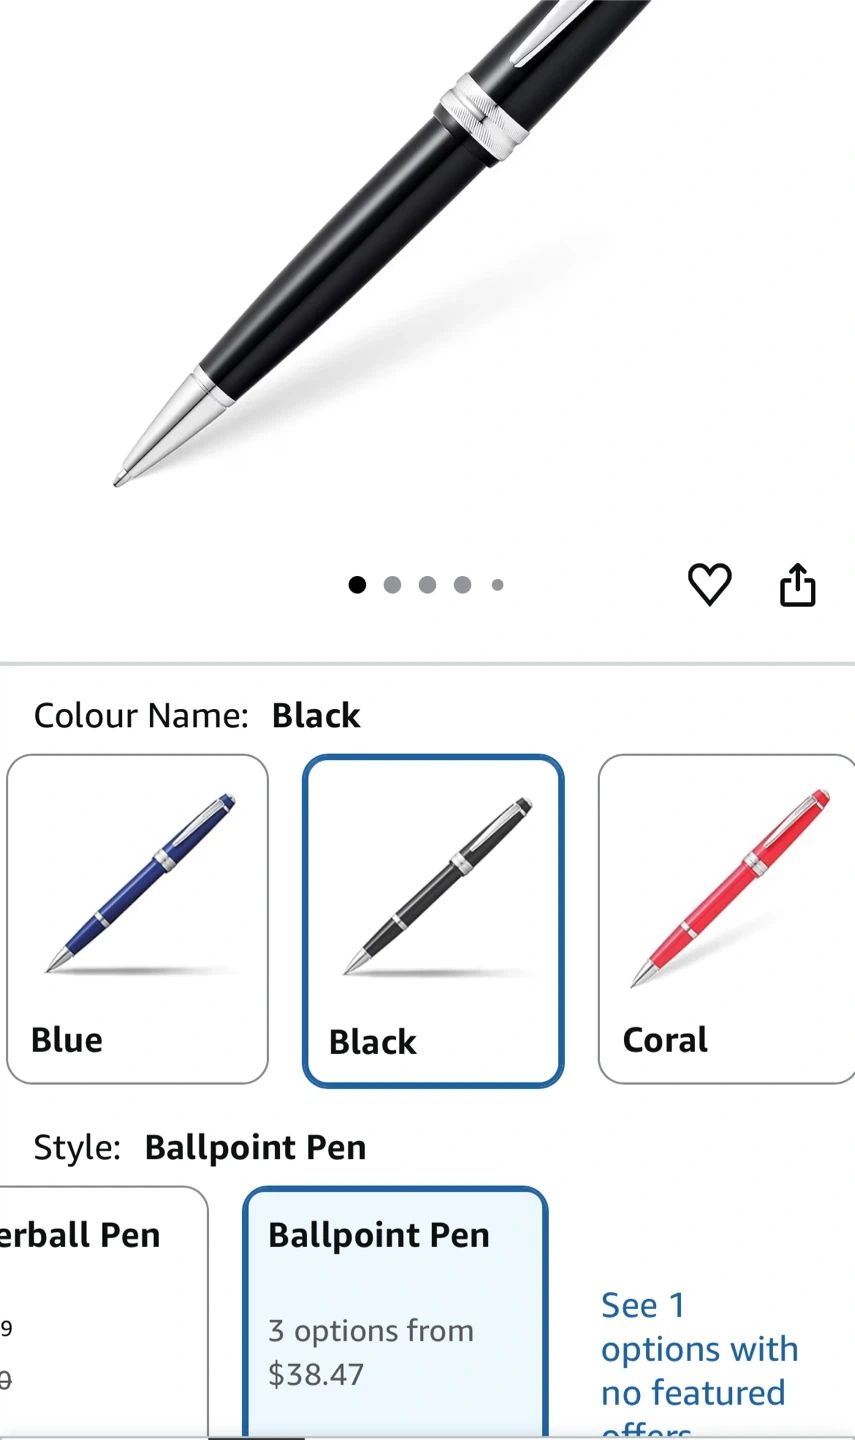Viewport: 855px width, 1440px height.
Task: Pick the Coral colour option
Action: pyautogui.click(x=727, y=919)
